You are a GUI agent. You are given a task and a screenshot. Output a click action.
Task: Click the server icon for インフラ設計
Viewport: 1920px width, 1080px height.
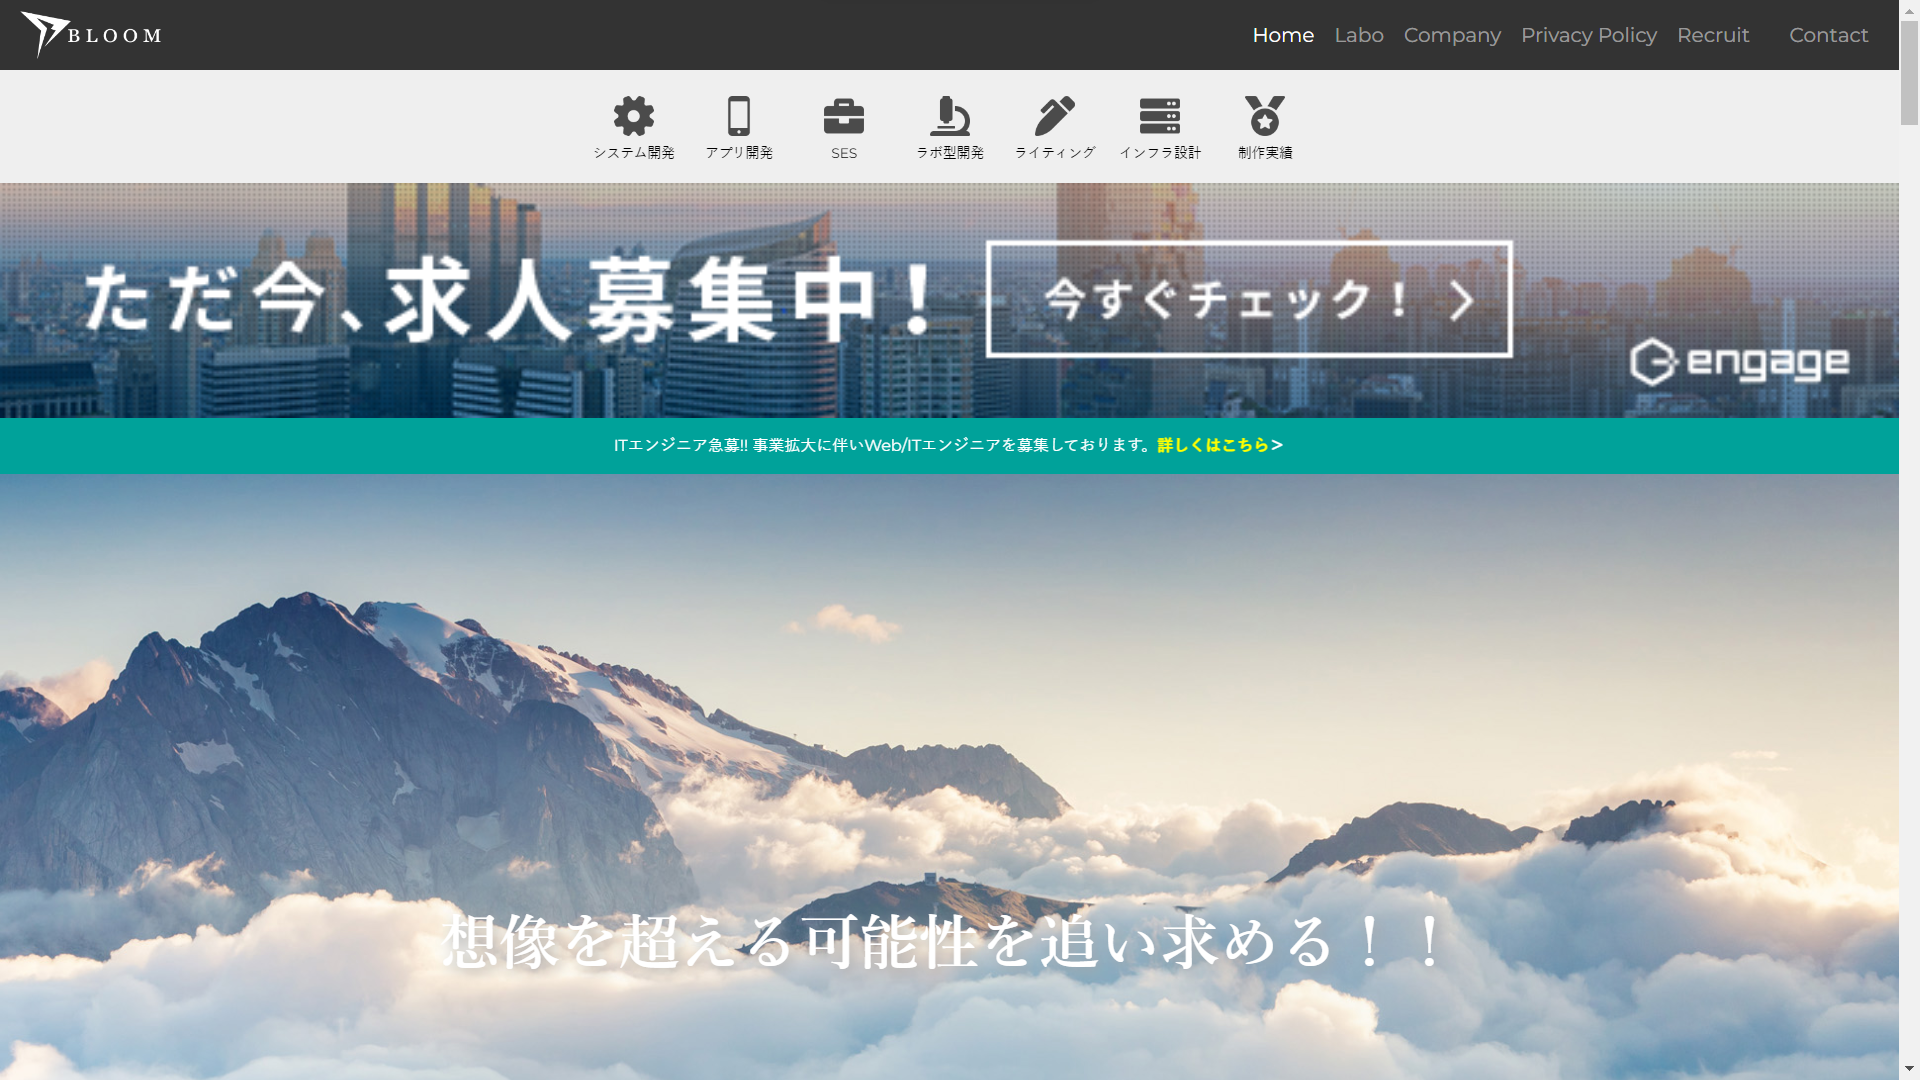pyautogui.click(x=1159, y=117)
